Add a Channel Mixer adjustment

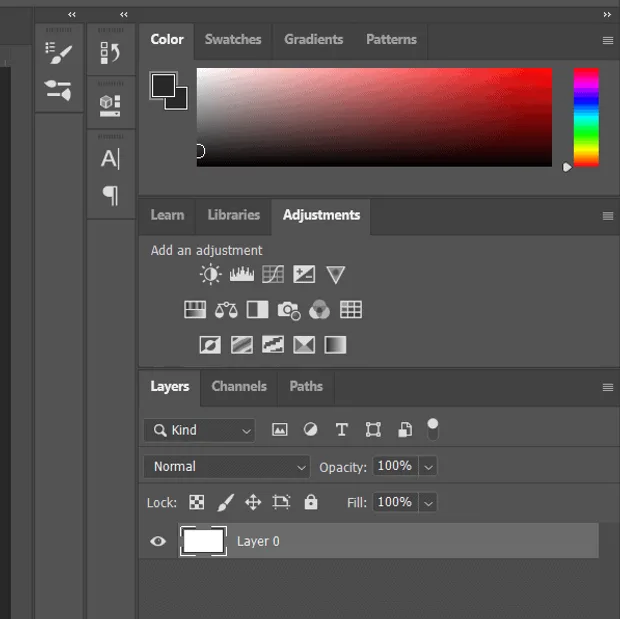pos(319,310)
